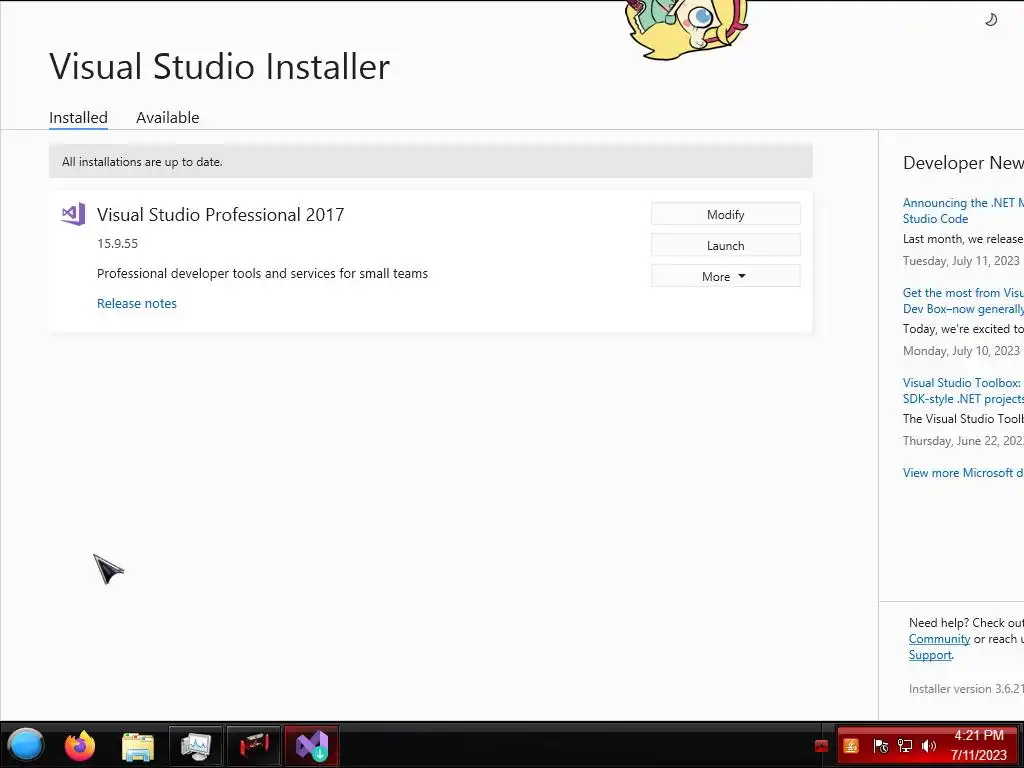1024x768 pixels.
Task: Launch Firefox from the taskbar
Action: click(x=80, y=745)
